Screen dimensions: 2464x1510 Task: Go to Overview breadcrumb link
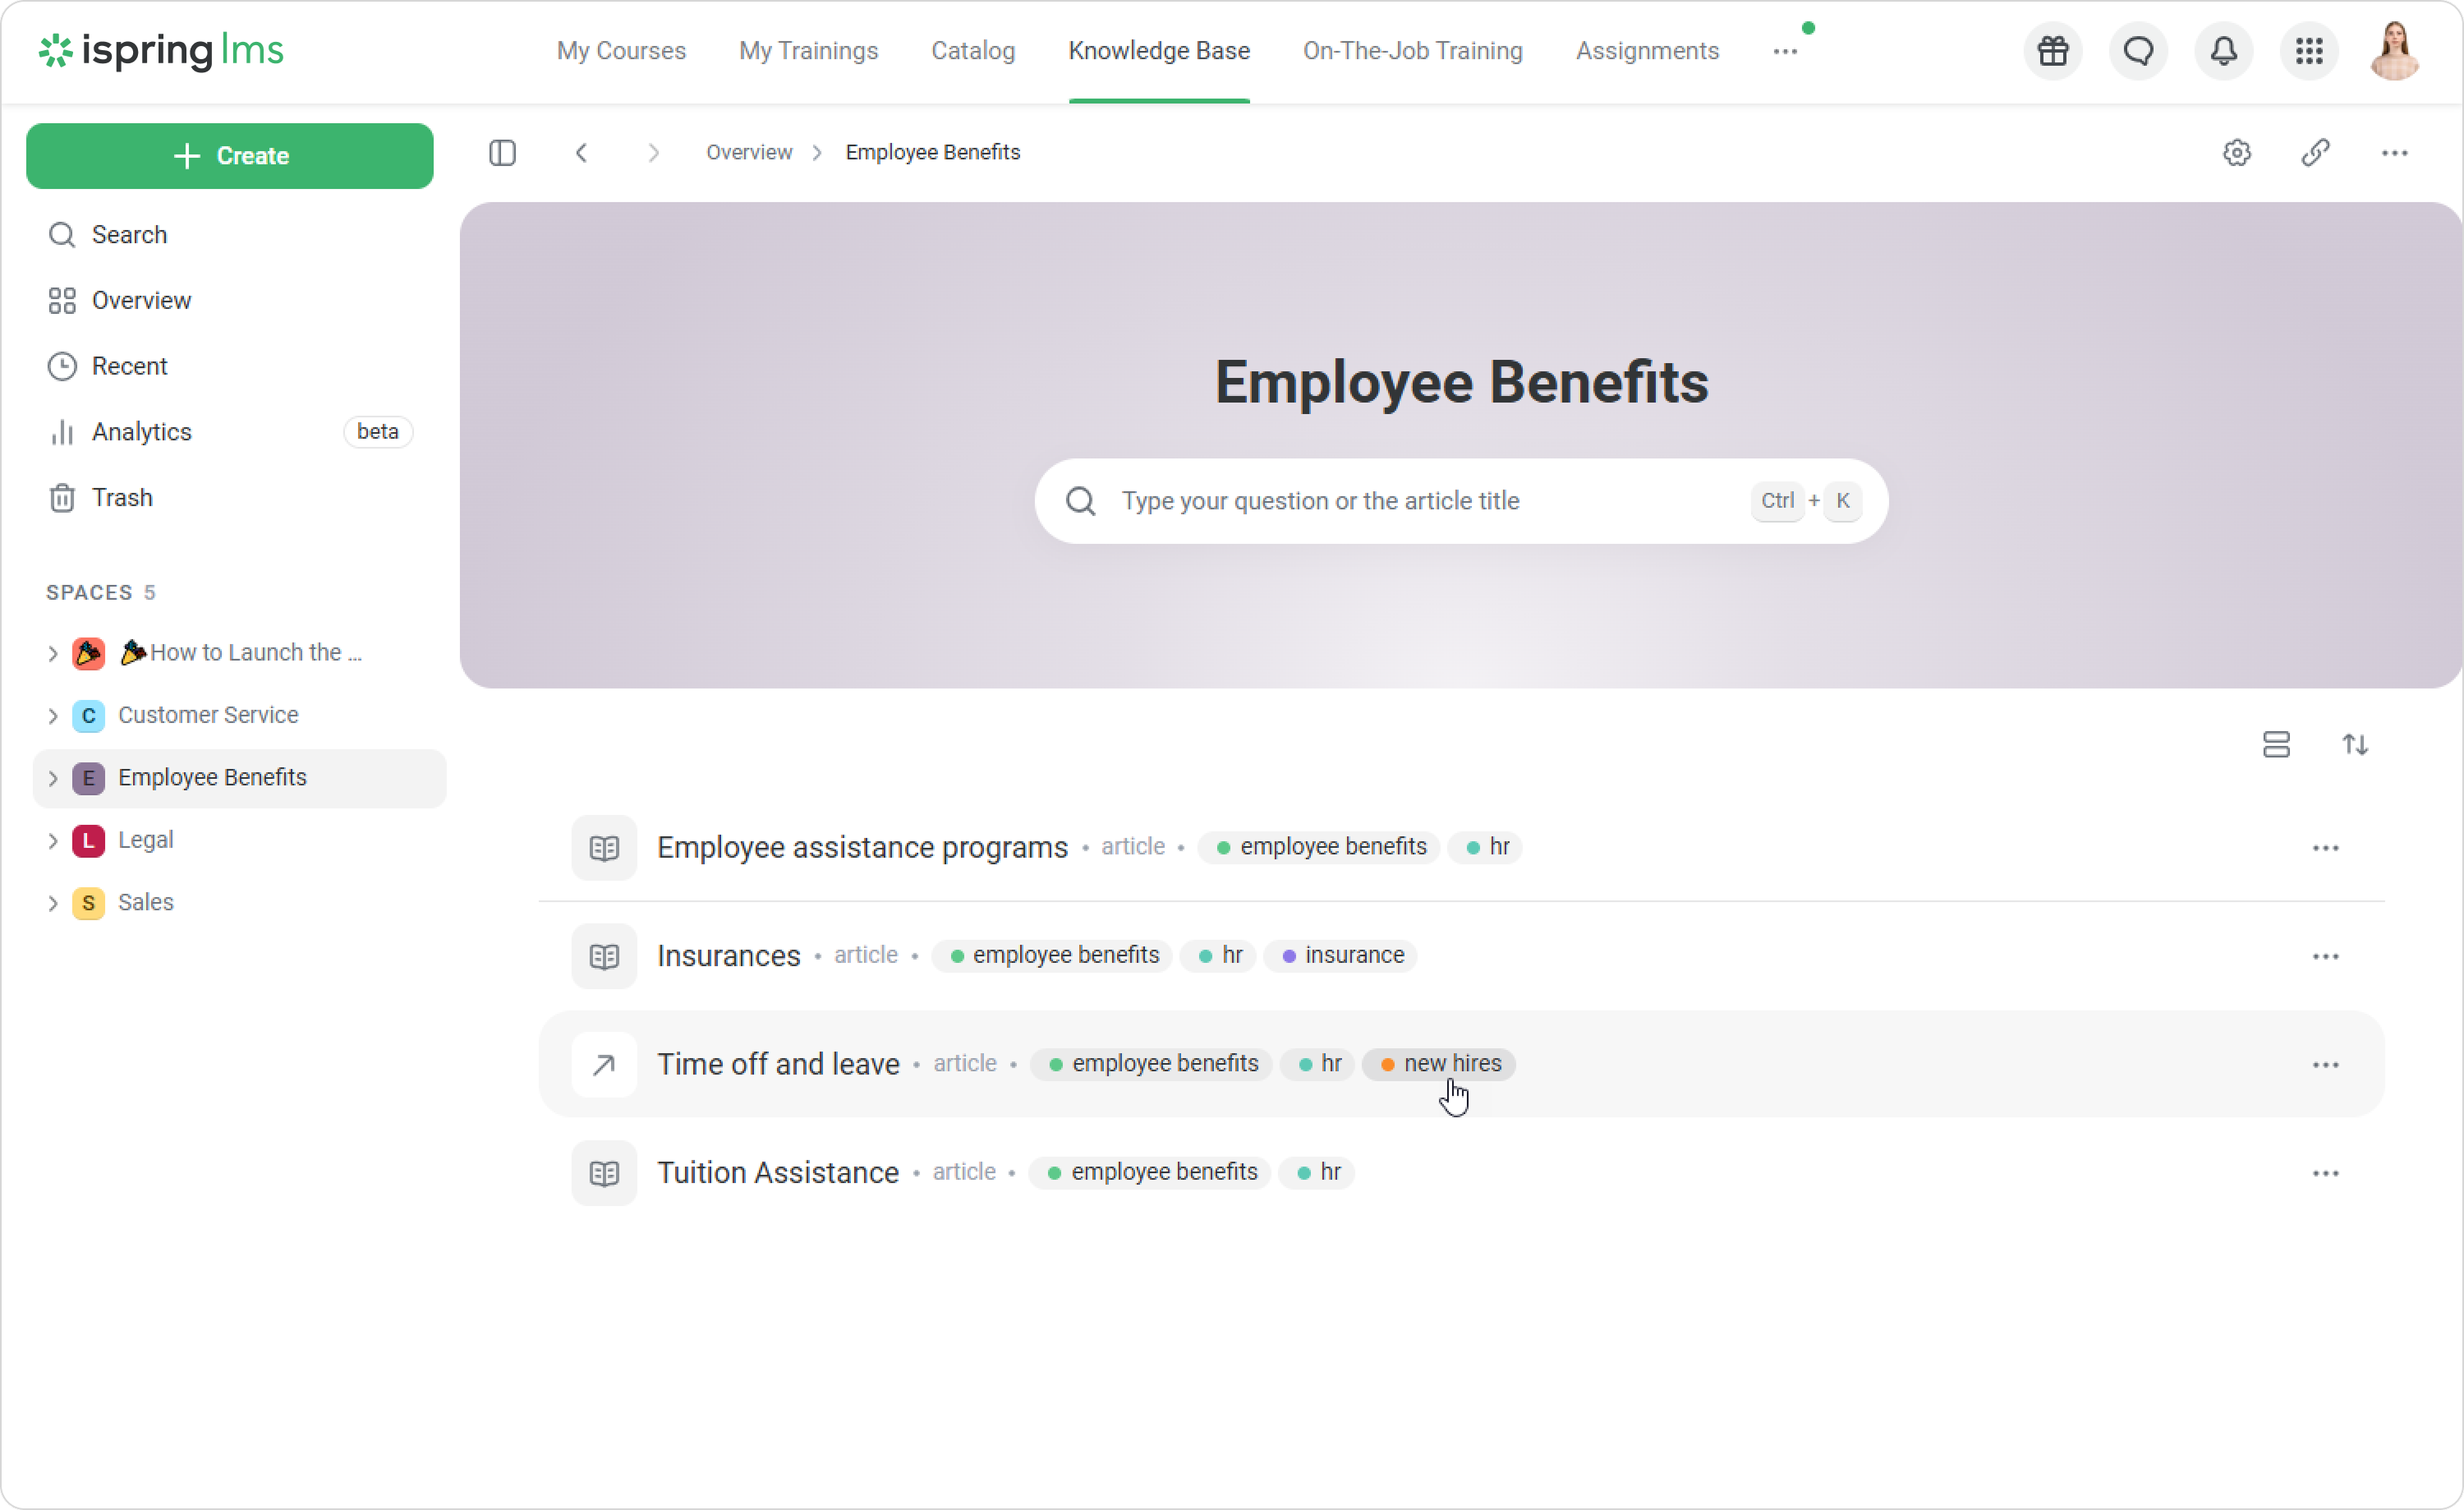tap(748, 153)
